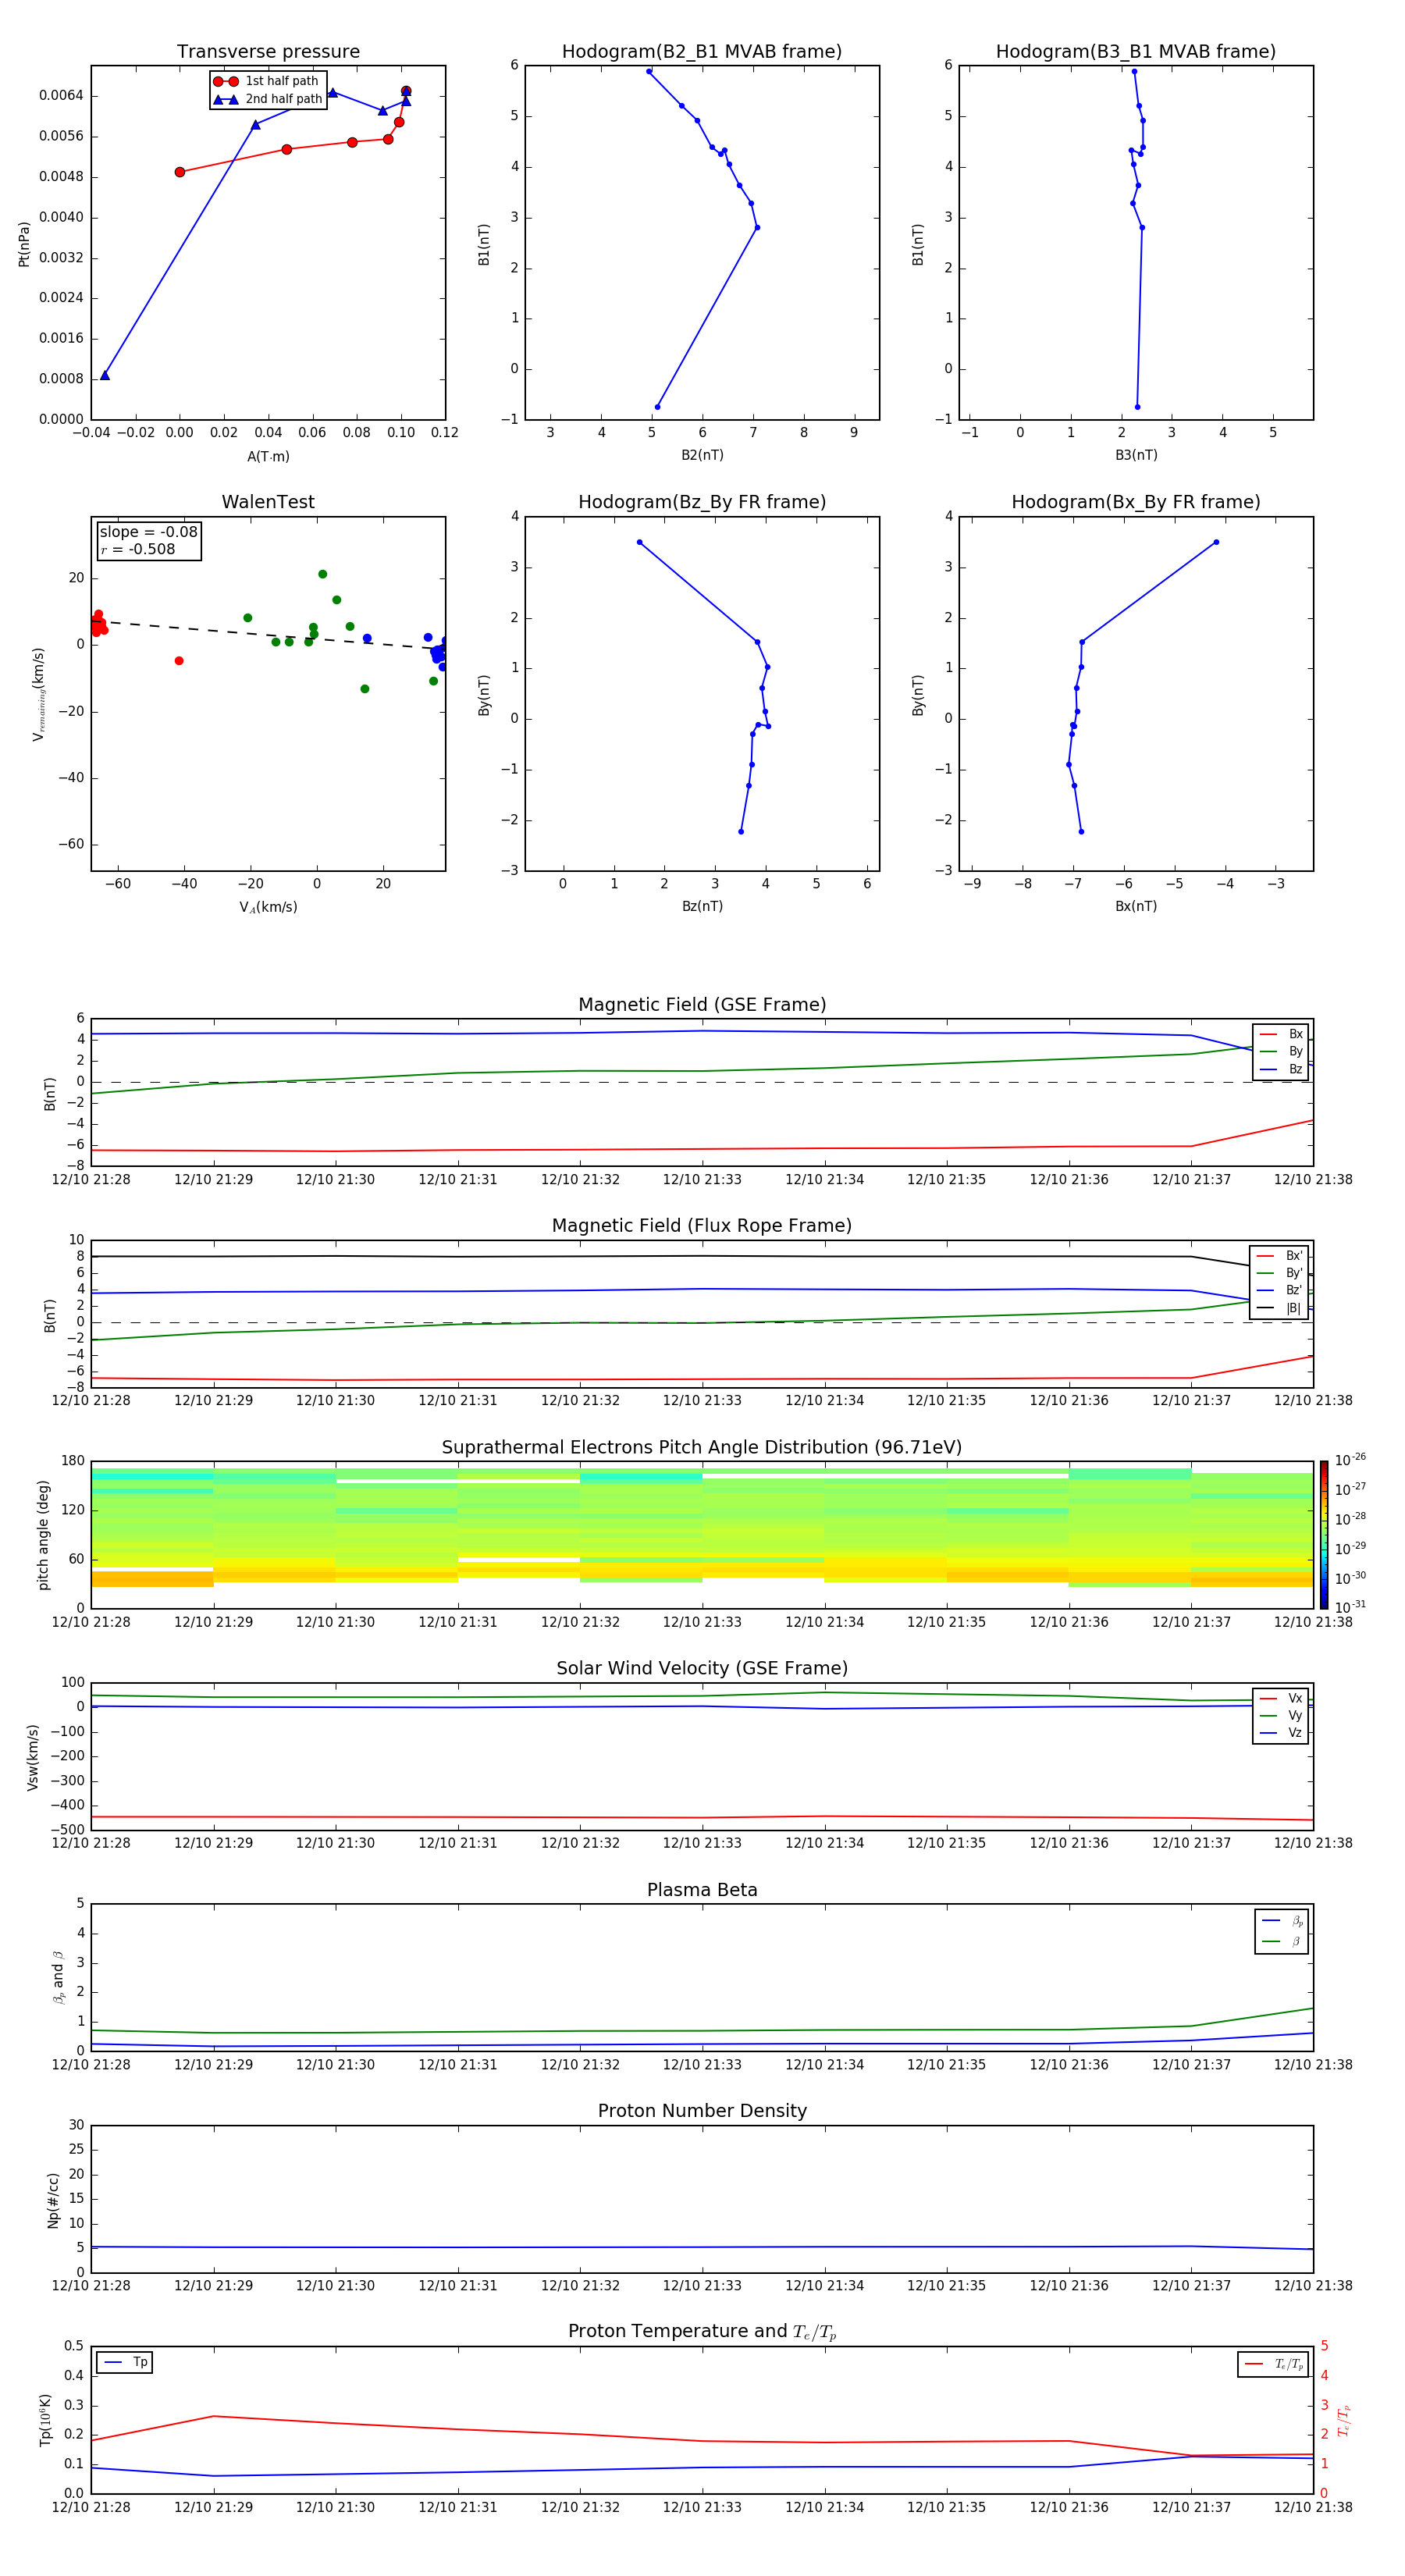Click '12/10 21:33' tick under GSE field plot
Viewport: 1405px width, 2576px height.
click(x=702, y=1180)
